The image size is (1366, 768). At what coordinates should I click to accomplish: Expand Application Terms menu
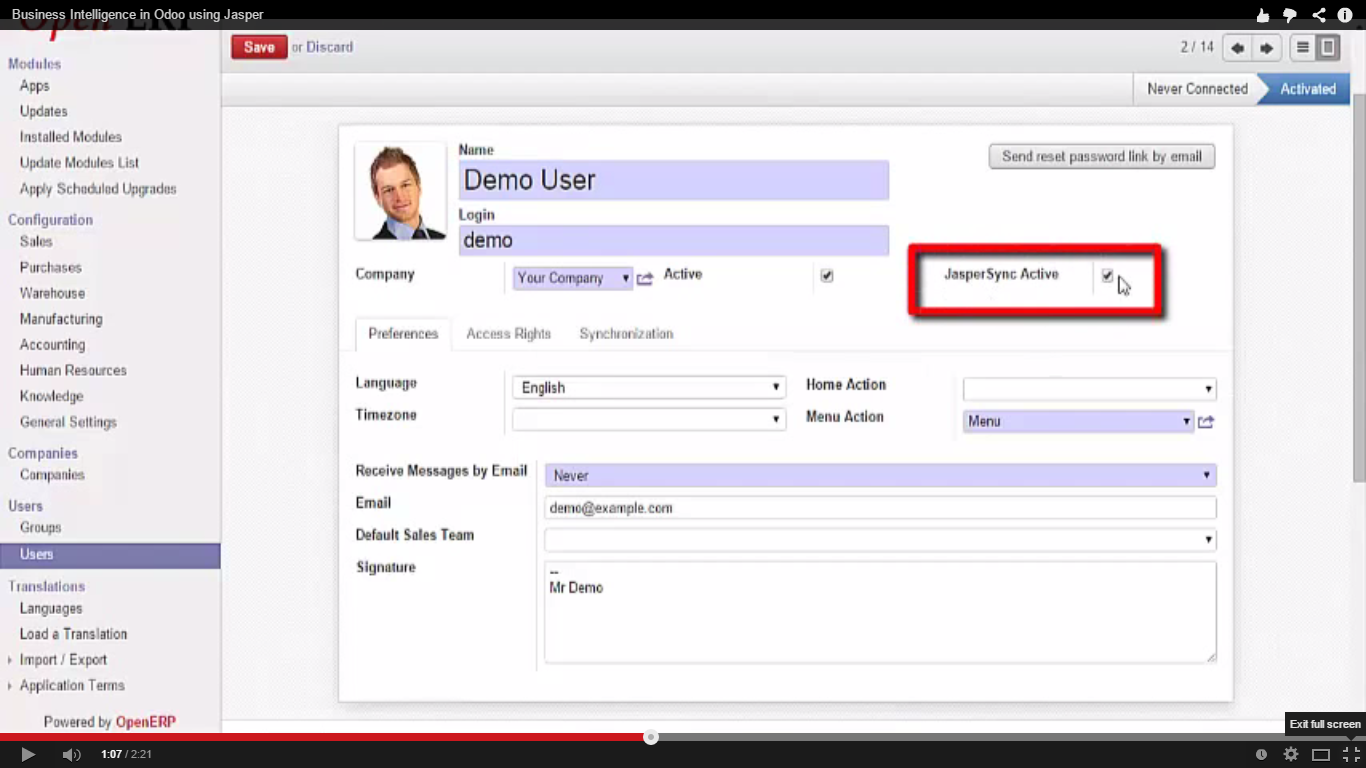72,686
